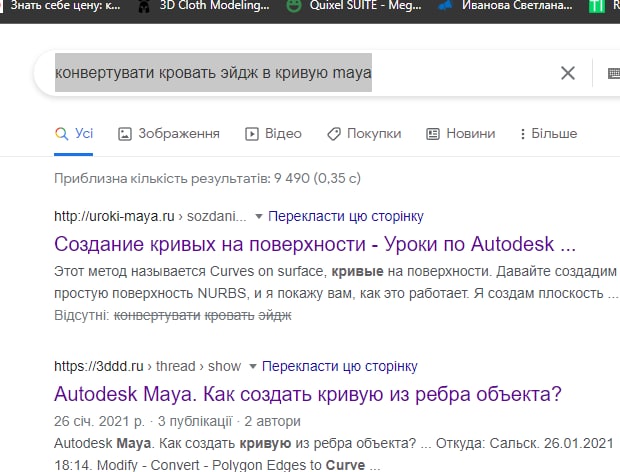The height and width of the screenshot is (472, 620).
Task: Expand the Більше menu
Action: 548,134
